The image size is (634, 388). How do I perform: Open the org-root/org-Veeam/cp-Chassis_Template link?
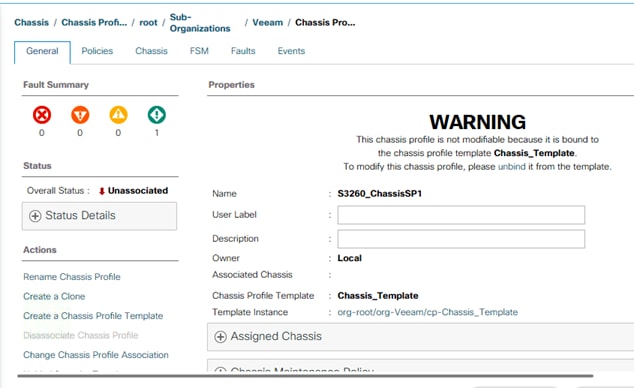[x=427, y=312]
